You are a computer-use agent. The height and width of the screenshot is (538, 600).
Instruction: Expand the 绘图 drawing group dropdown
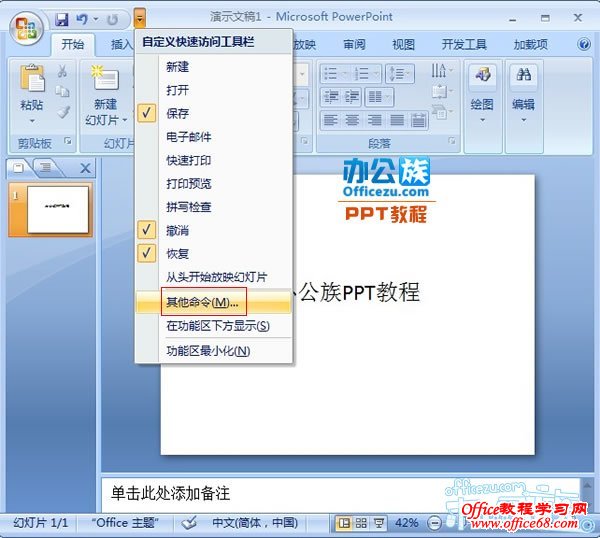pyautogui.click(x=483, y=121)
